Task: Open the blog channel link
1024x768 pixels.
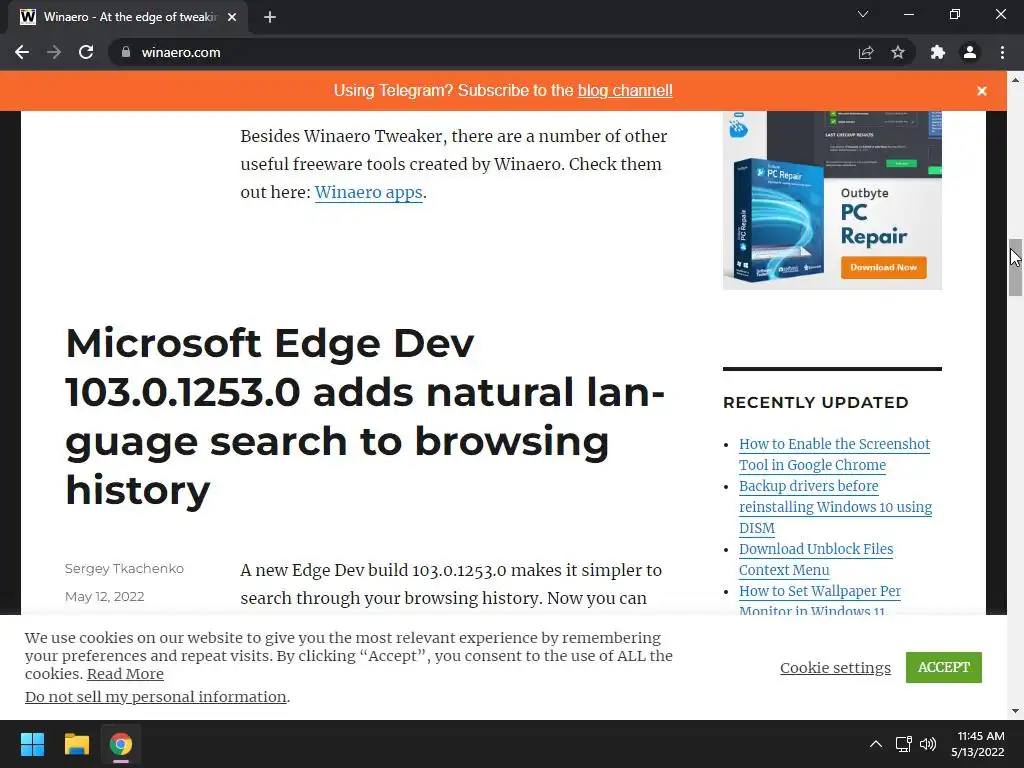Action: click(625, 90)
